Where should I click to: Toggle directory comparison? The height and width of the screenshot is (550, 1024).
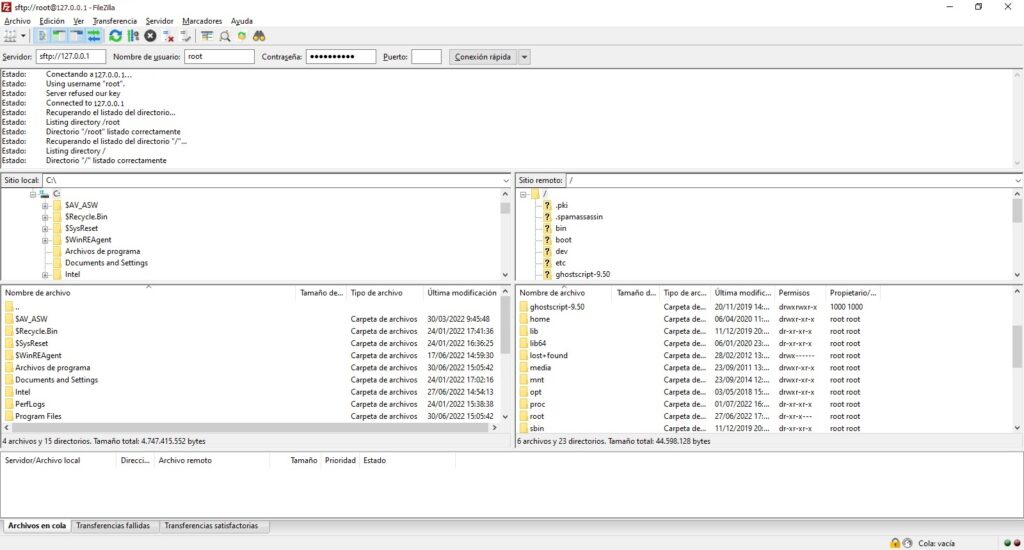(x=225, y=36)
